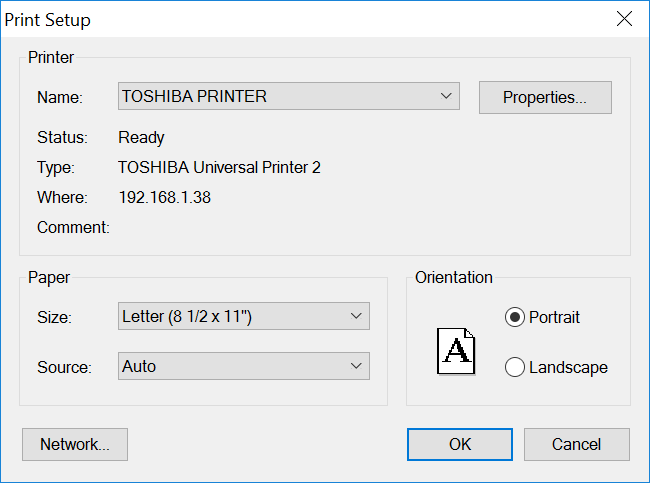Click the chevron arrow of the printer Name box
This screenshot has height=483, width=650.
pos(446,96)
